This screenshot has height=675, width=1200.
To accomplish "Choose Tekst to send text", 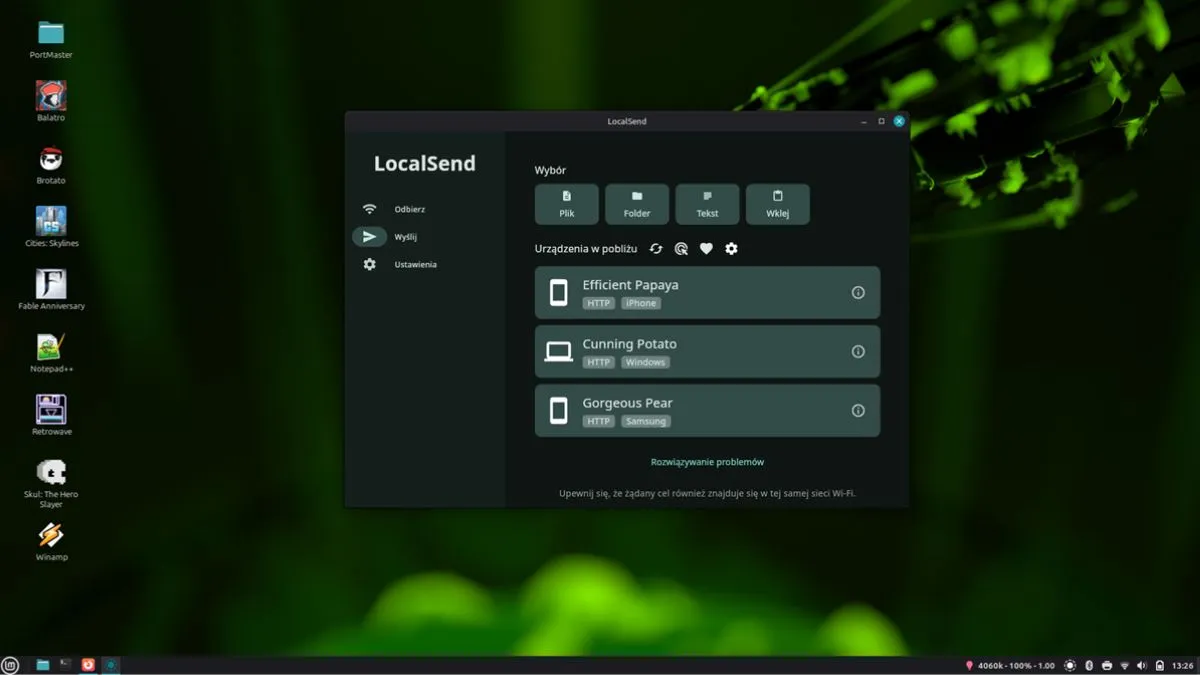I will pos(707,204).
